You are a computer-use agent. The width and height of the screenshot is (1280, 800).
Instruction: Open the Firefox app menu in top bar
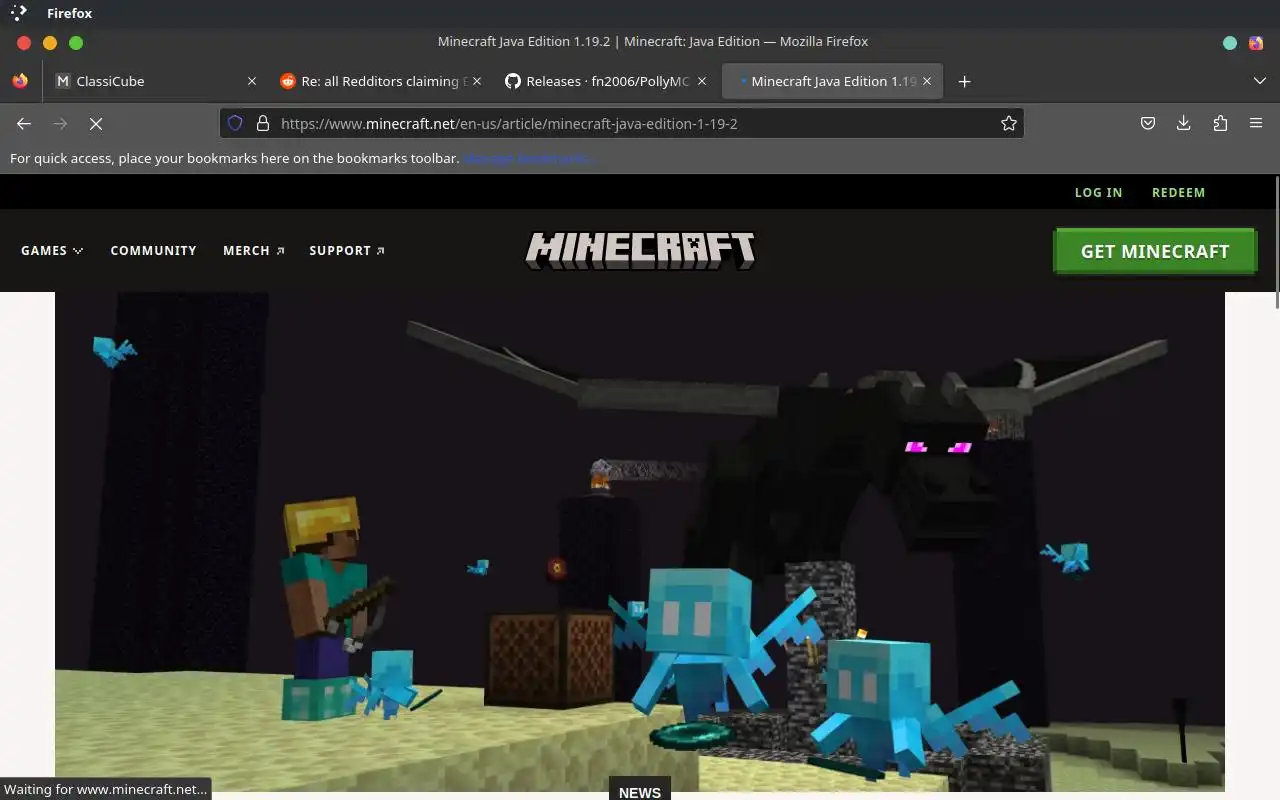(x=69, y=13)
